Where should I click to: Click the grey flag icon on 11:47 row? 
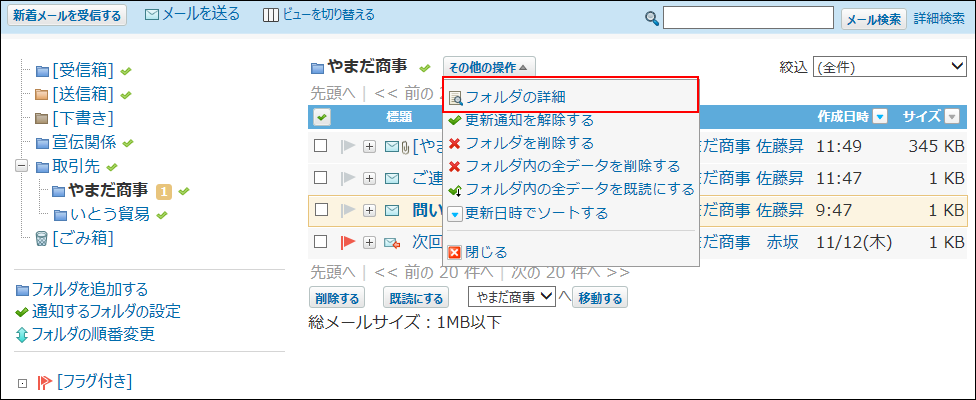point(348,179)
